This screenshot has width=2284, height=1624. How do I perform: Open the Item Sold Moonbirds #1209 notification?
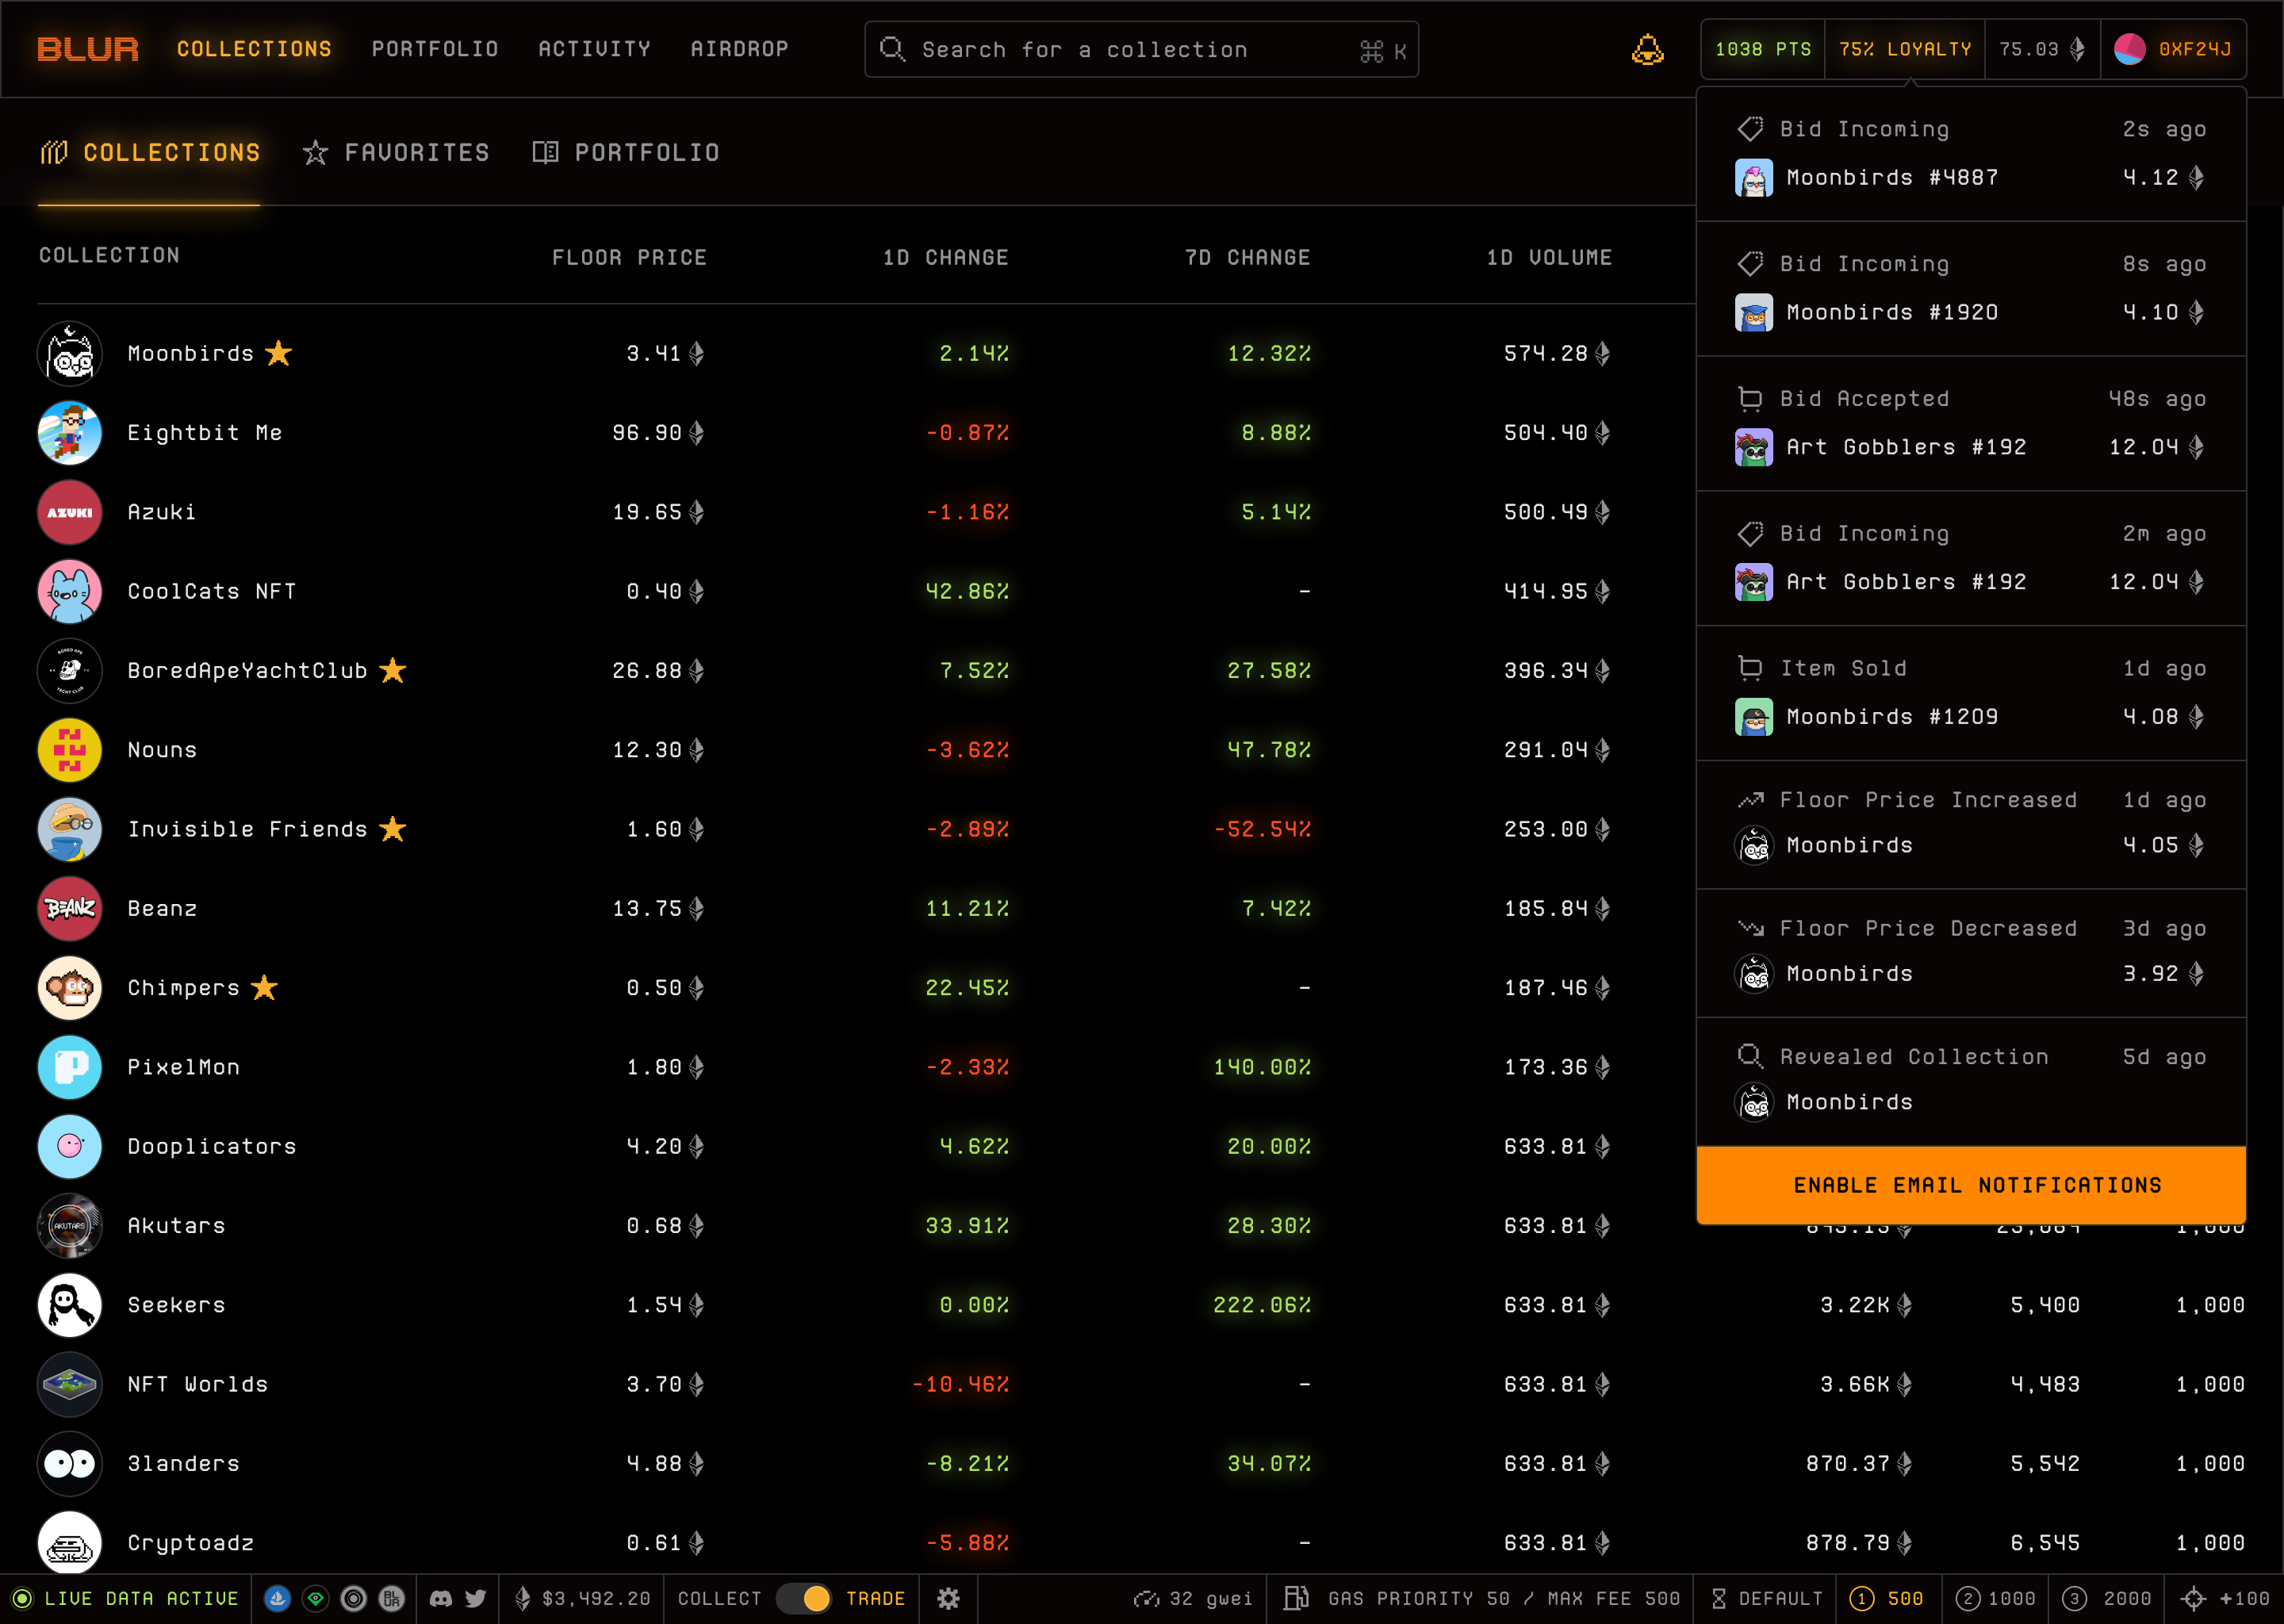1971,693
